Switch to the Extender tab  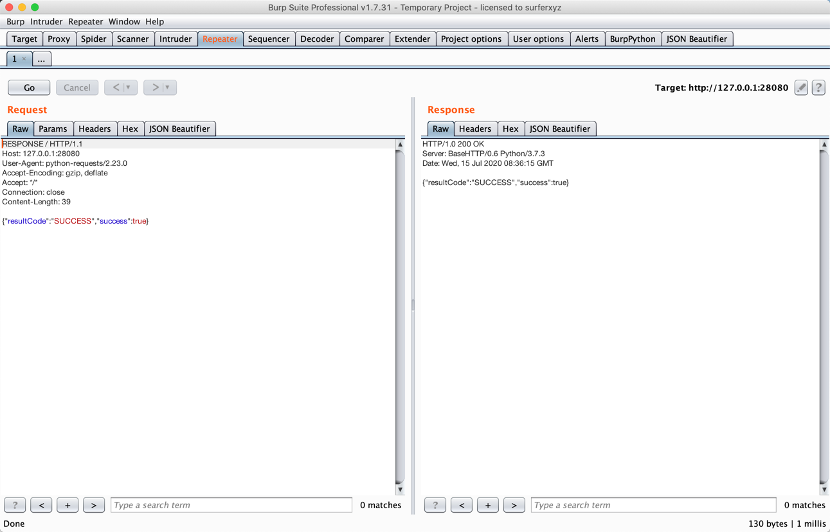coord(412,39)
